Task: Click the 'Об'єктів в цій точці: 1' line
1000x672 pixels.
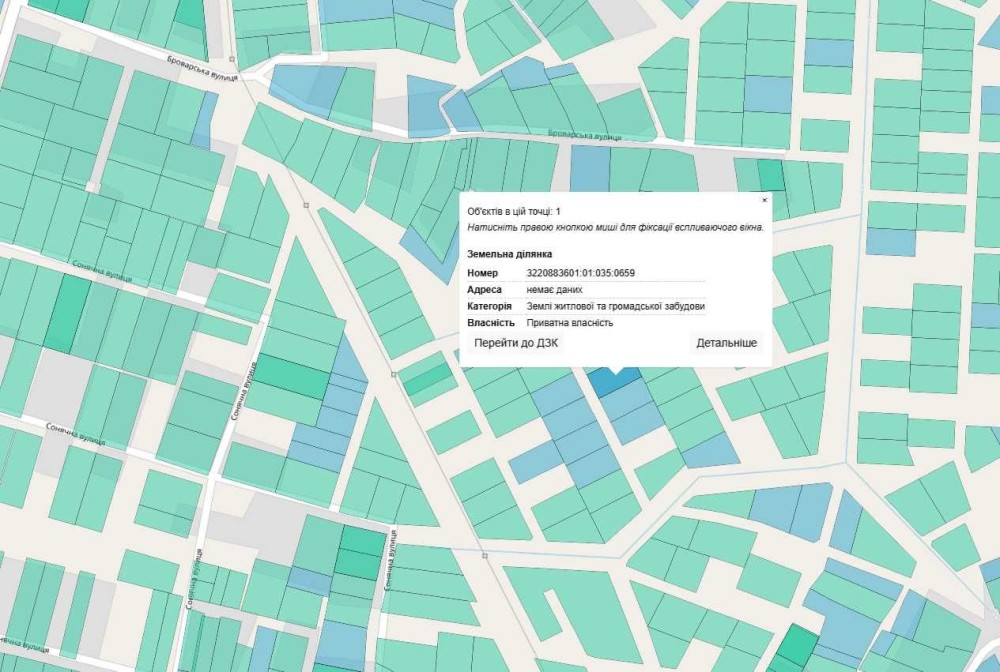Action: [514, 212]
